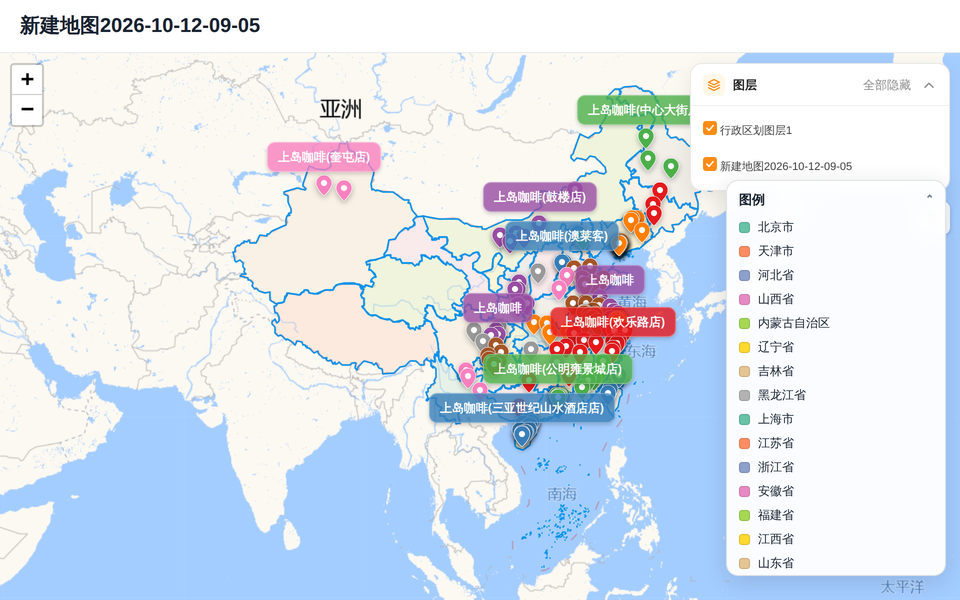960x600 pixels.
Task: Zoom in the map with plus button
Action: [x=27, y=80]
